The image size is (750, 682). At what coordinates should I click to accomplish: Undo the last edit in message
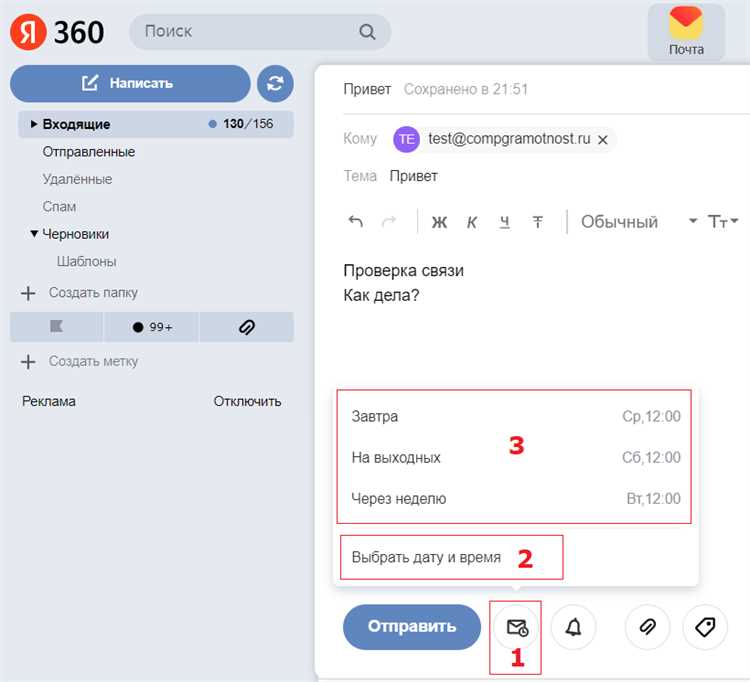pyautogui.click(x=355, y=221)
